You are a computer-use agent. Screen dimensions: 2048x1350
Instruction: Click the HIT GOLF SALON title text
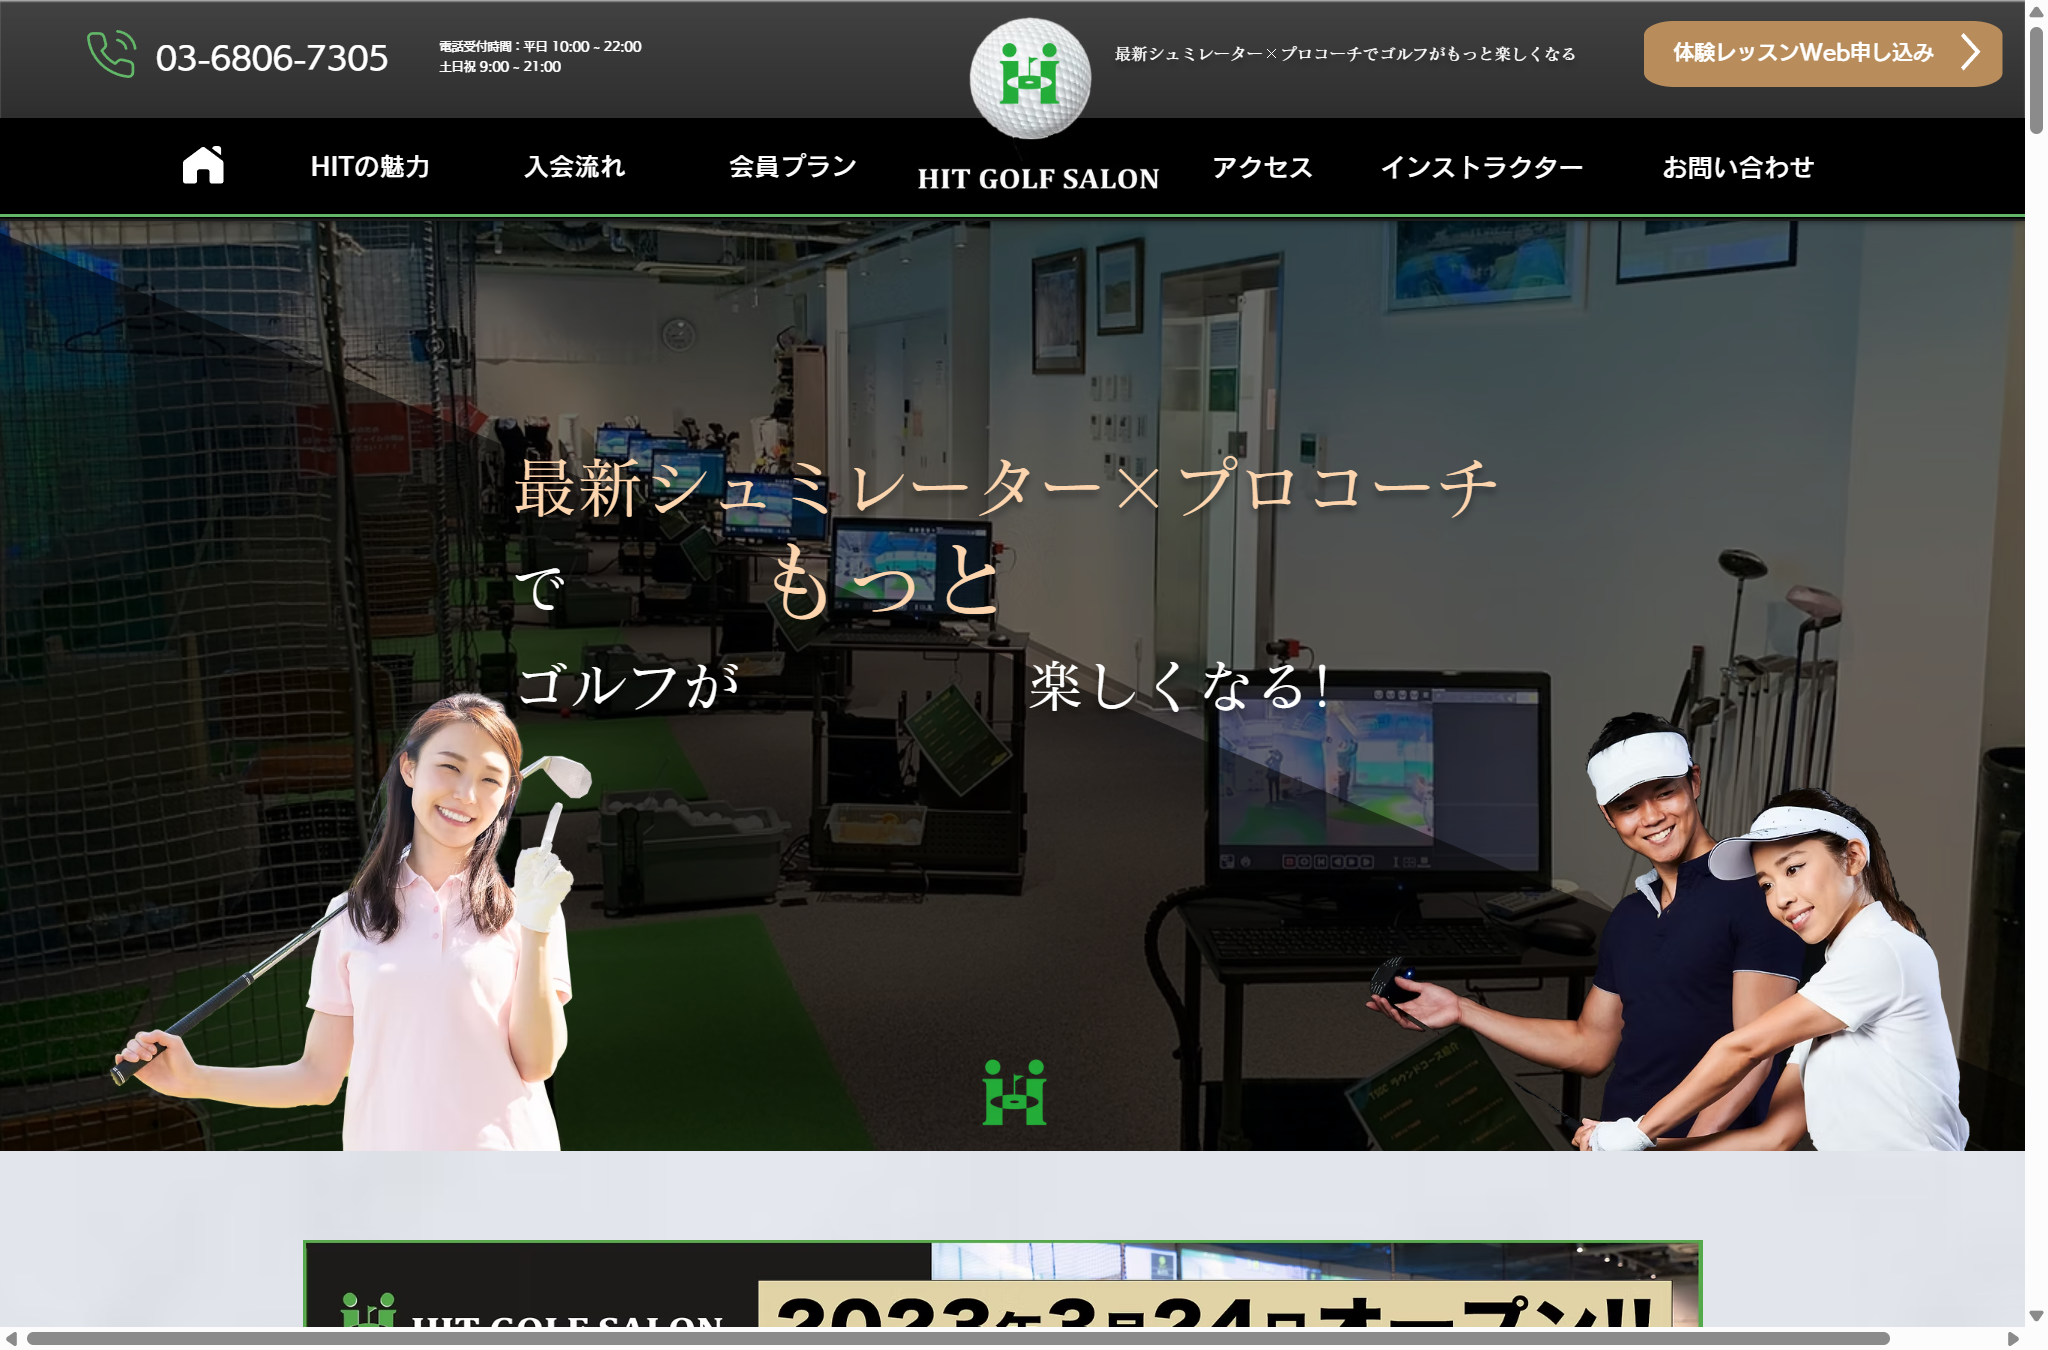pyautogui.click(x=1038, y=178)
